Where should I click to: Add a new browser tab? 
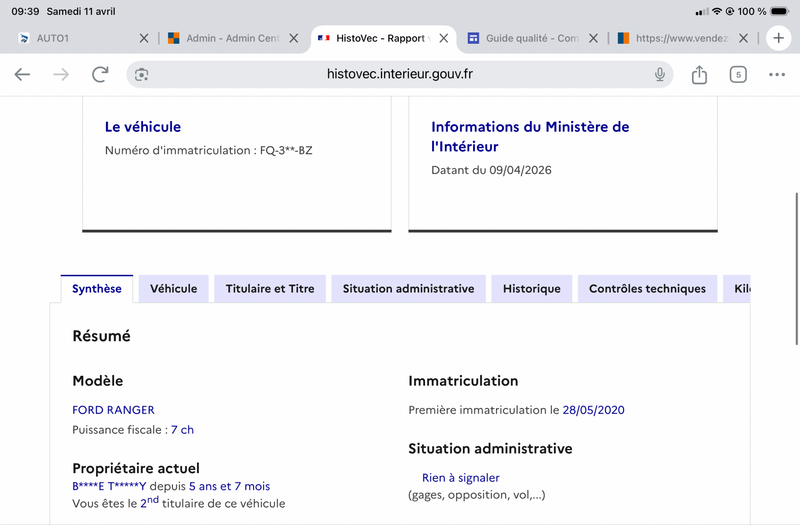click(x=778, y=38)
